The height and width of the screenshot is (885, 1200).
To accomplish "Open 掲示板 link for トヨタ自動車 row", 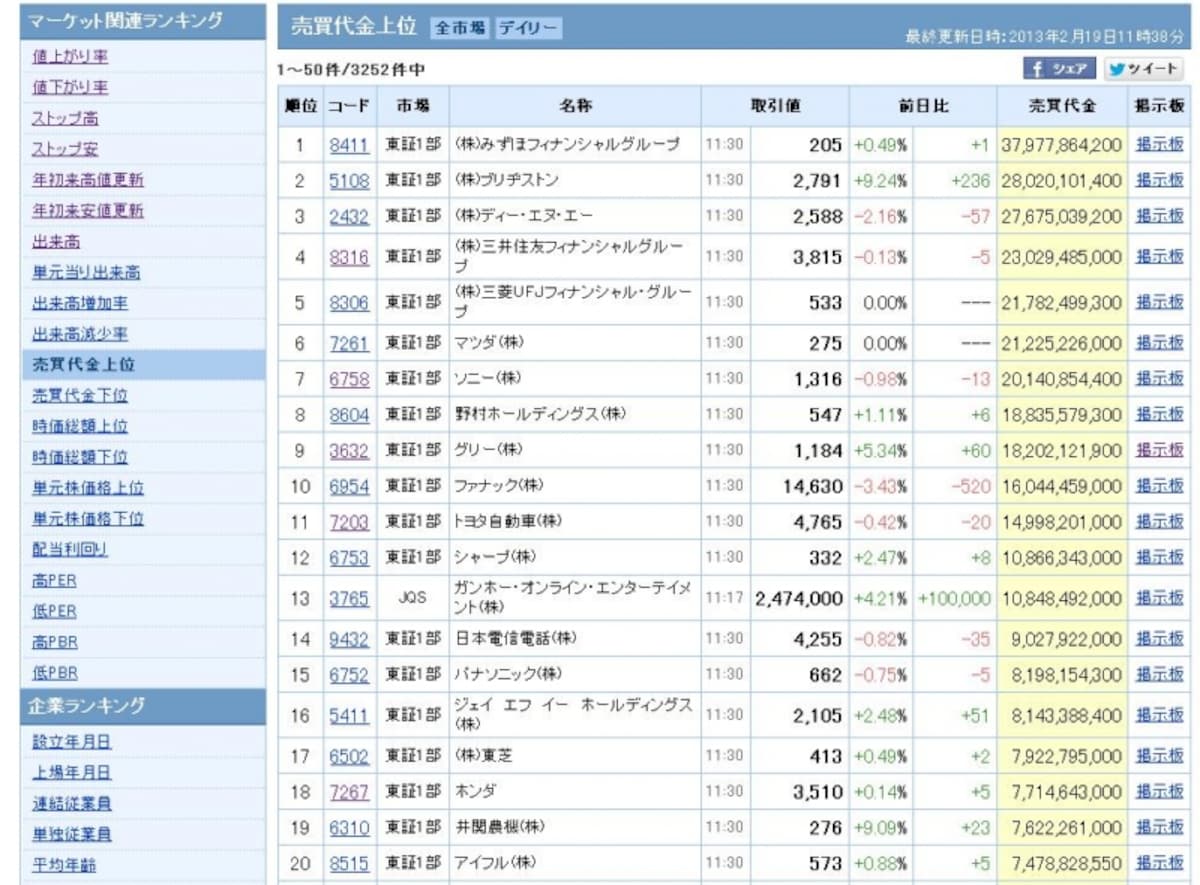I will pyautogui.click(x=1160, y=522).
